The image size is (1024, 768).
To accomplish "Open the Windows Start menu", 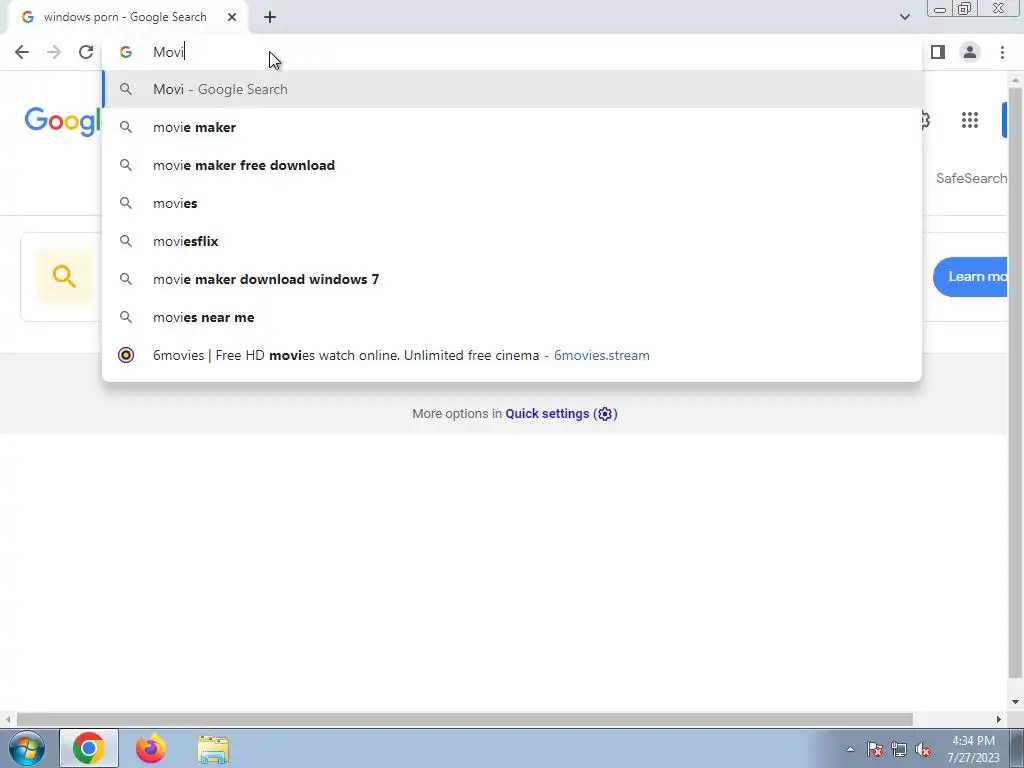I will 27,748.
